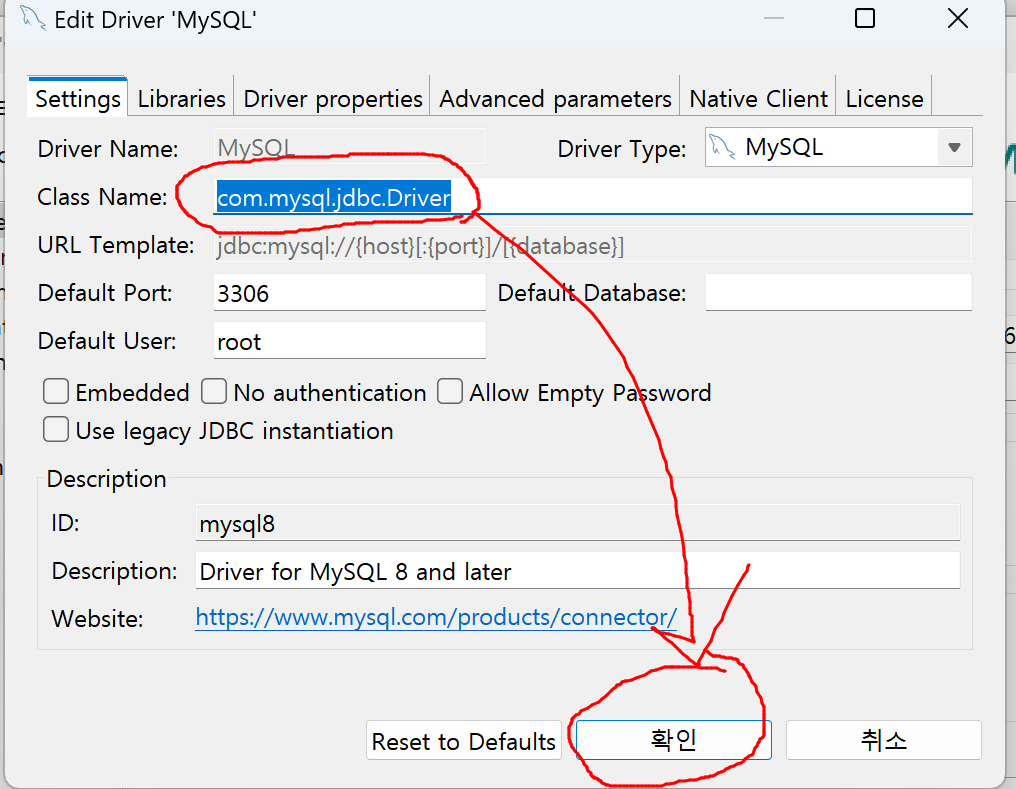This screenshot has width=1016, height=789.
Task: Enable Use legacy JDBC instantiation
Action: click(x=56, y=429)
